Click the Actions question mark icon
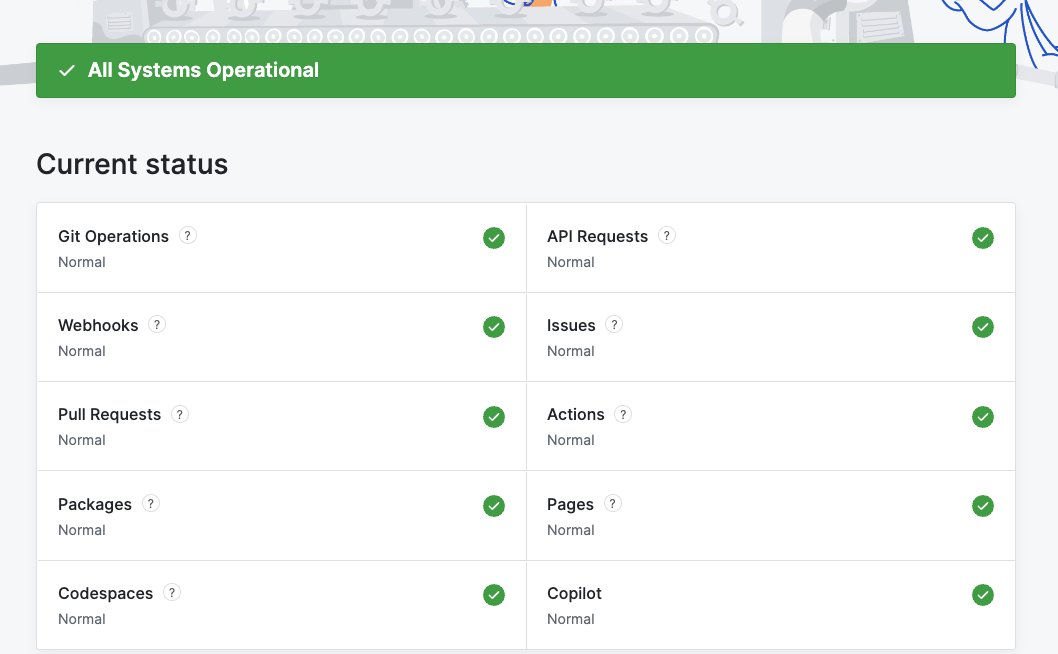The height and width of the screenshot is (654, 1058). [623, 414]
